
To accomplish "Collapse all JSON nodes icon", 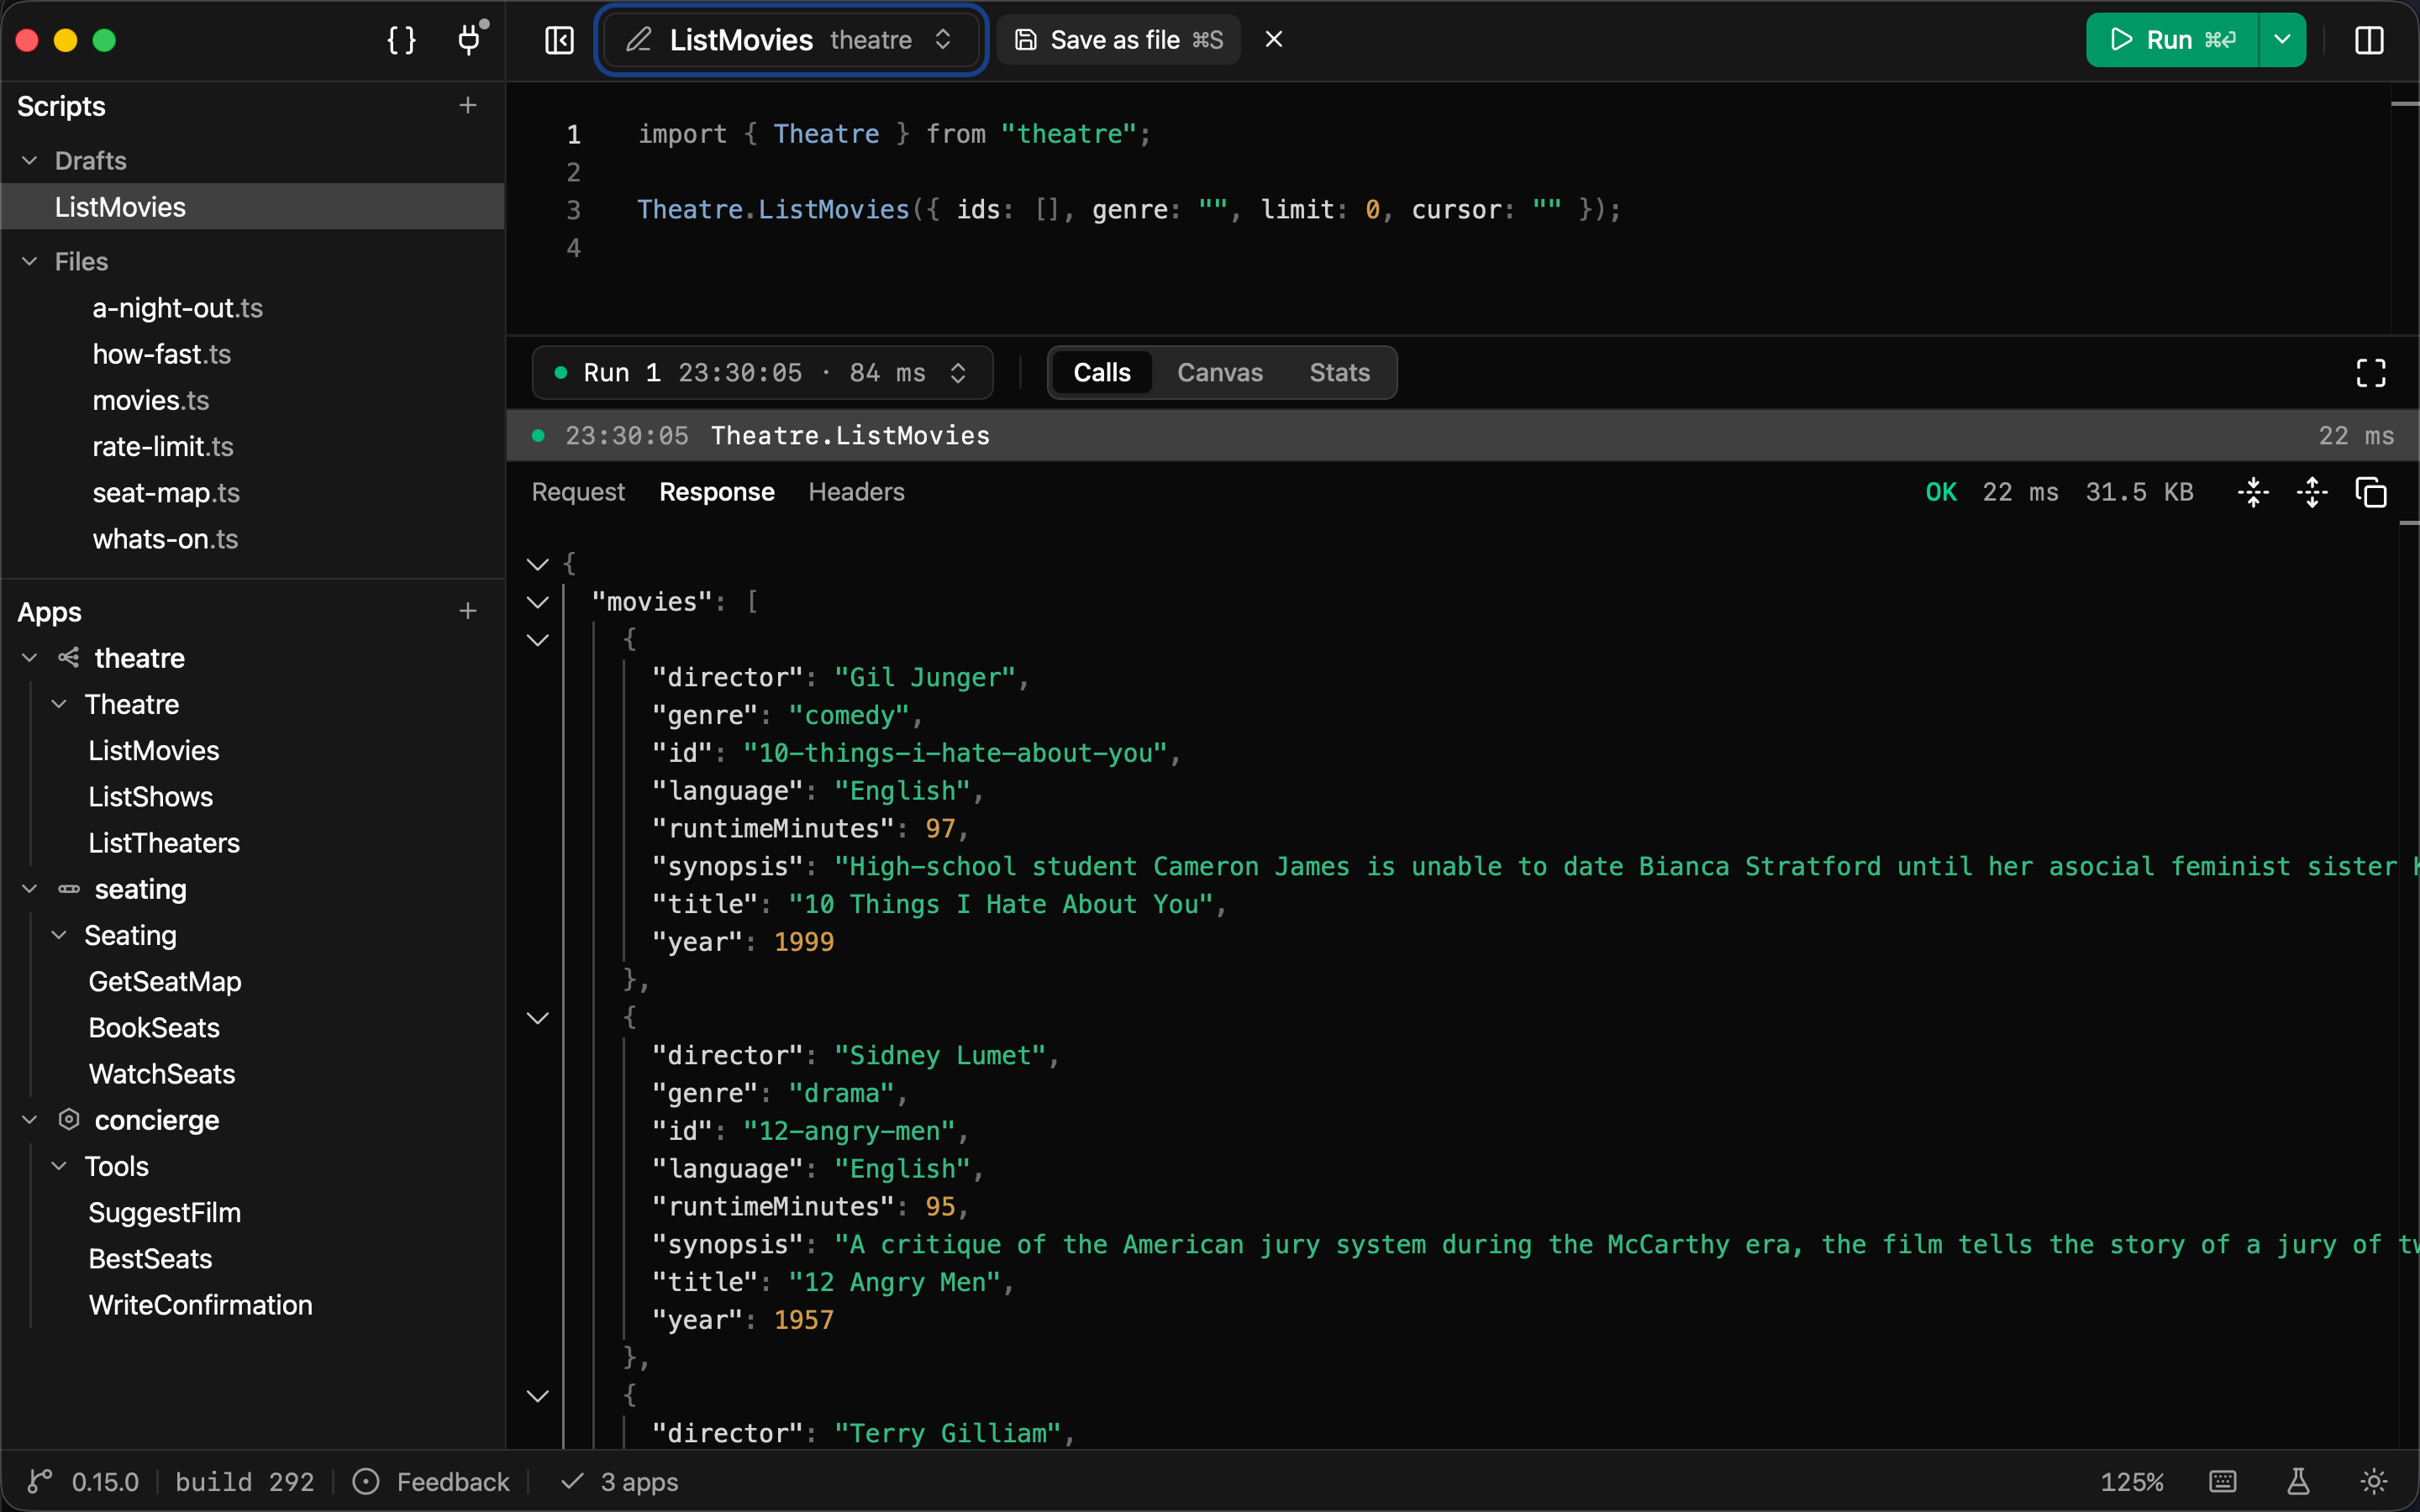I will pyautogui.click(x=2254, y=492).
